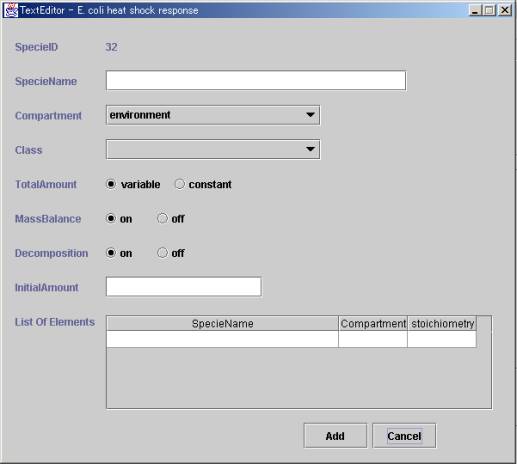Screen dimensions: 517x464
Task: Focus the SpecieName text field
Action: point(256,80)
